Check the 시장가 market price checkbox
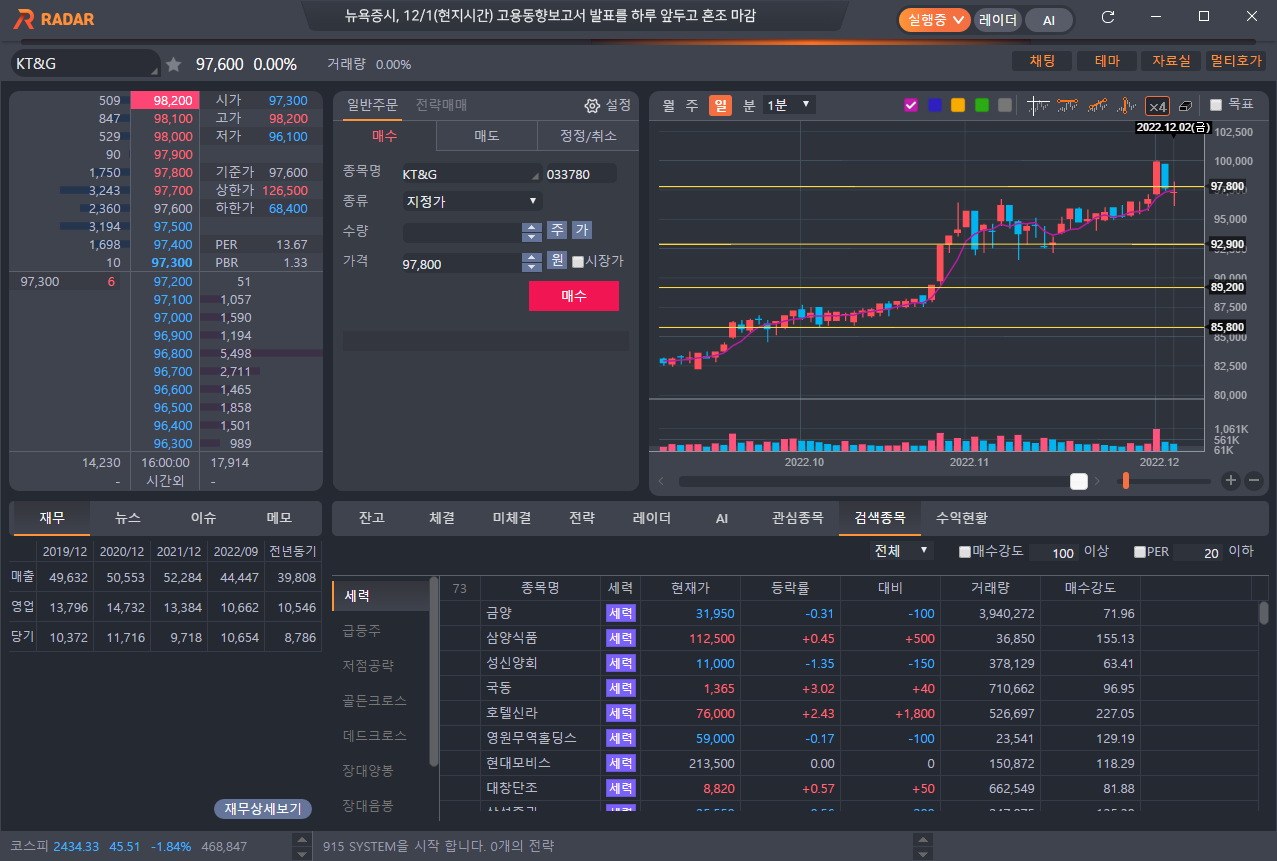This screenshot has height=861, width=1277. click(x=578, y=262)
